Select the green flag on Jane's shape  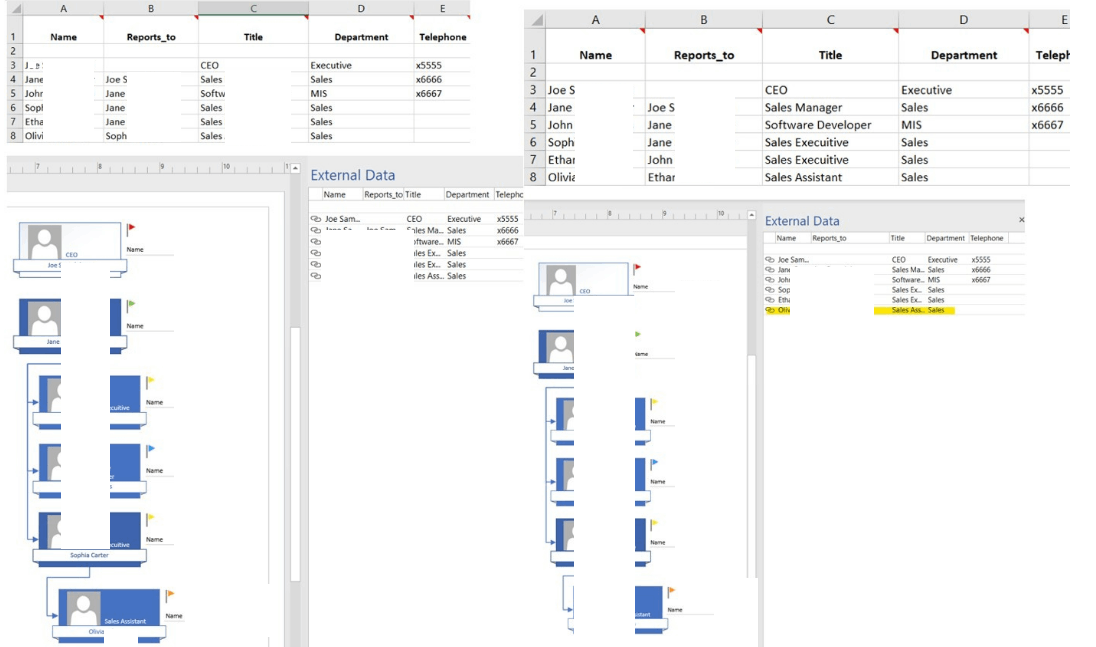click(131, 303)
